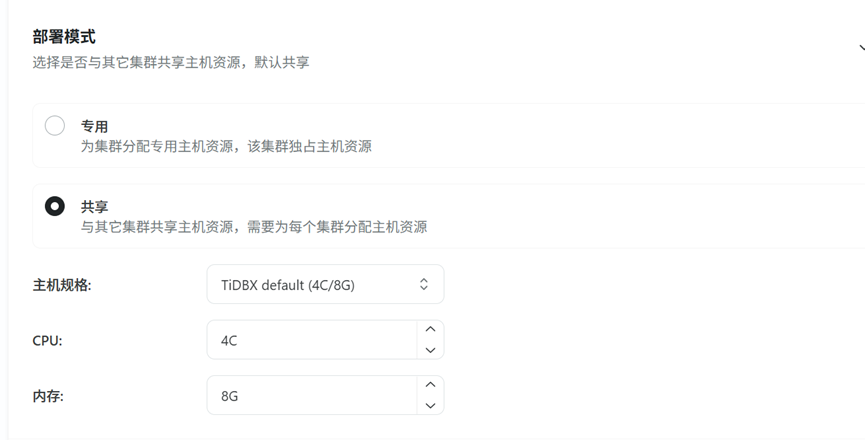
Task: Select the 专用 radio button
Action: [x=55, y=126]
